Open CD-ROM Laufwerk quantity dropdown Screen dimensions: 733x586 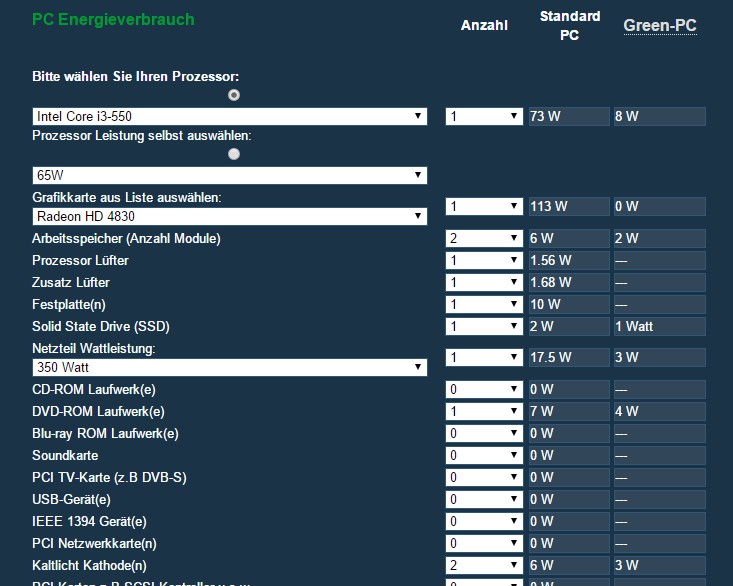pyautogui.click(x=484, y=389)
